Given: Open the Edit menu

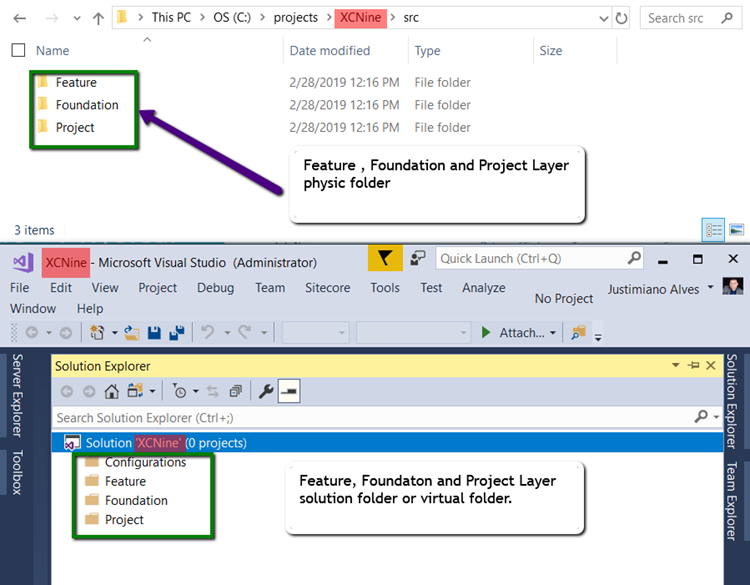Looking at the screenshot, I should [x=61, y=287].
